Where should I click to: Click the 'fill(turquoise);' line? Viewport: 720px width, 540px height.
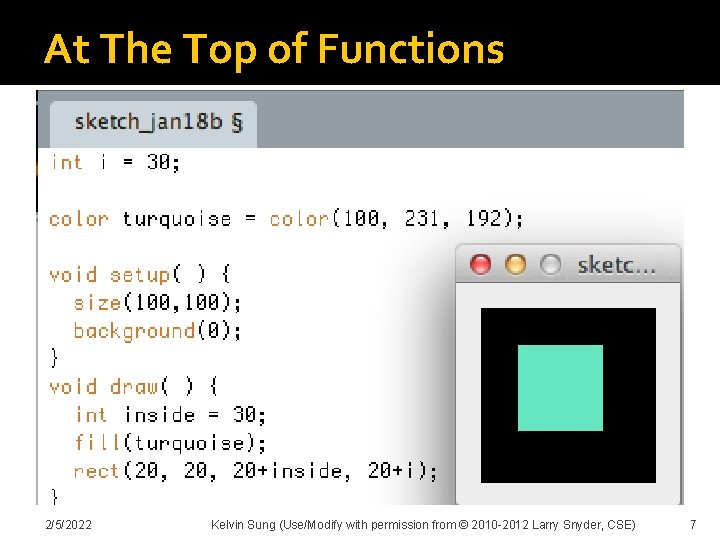[x=170, y=443]
